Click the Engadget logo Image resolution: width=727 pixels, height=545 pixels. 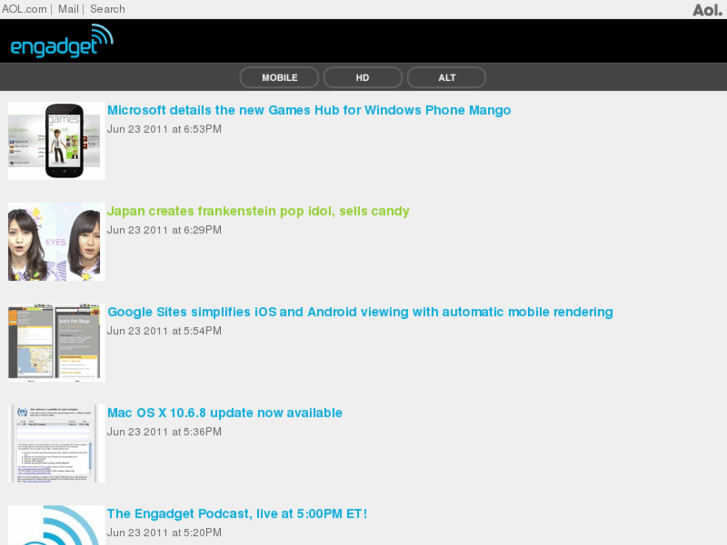click(62, 41)
